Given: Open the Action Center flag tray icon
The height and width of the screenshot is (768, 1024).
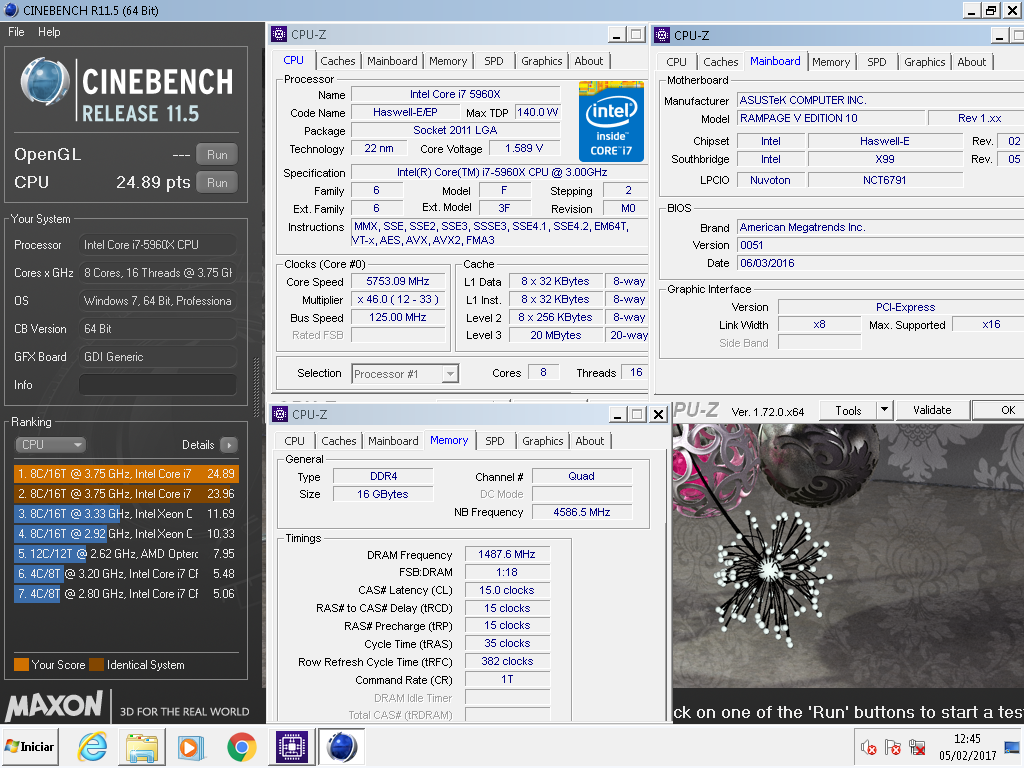Looking at the screenshot, I should click(x=893, y=747).
